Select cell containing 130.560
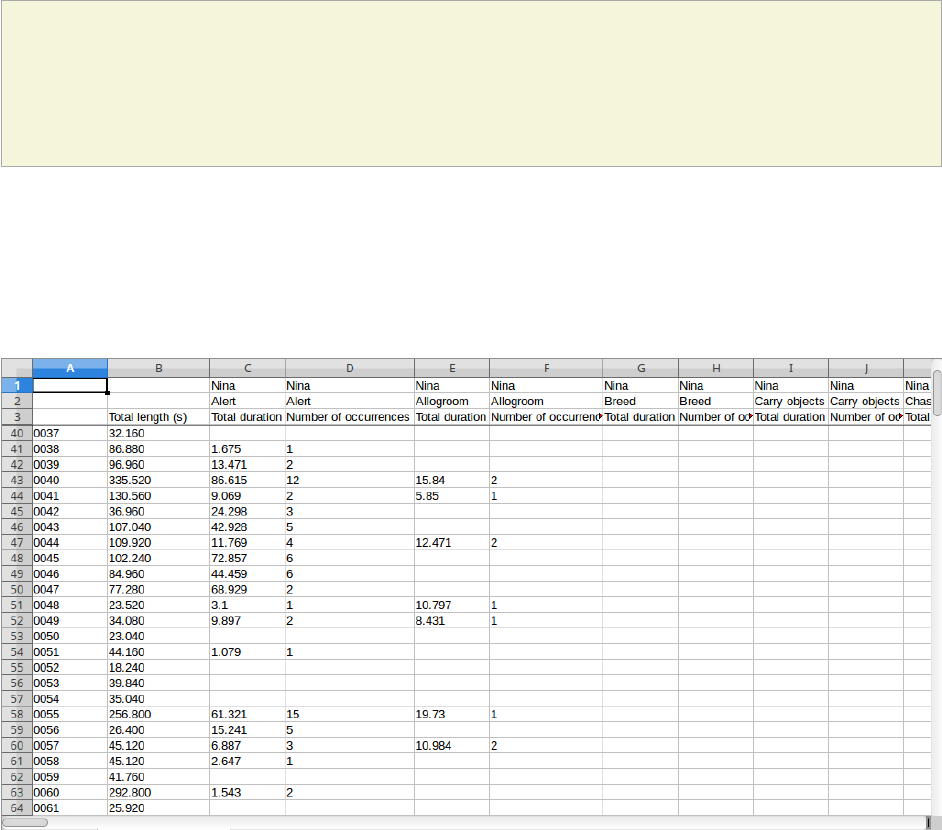Screen dimensions: 942x830 click(159, 495)
